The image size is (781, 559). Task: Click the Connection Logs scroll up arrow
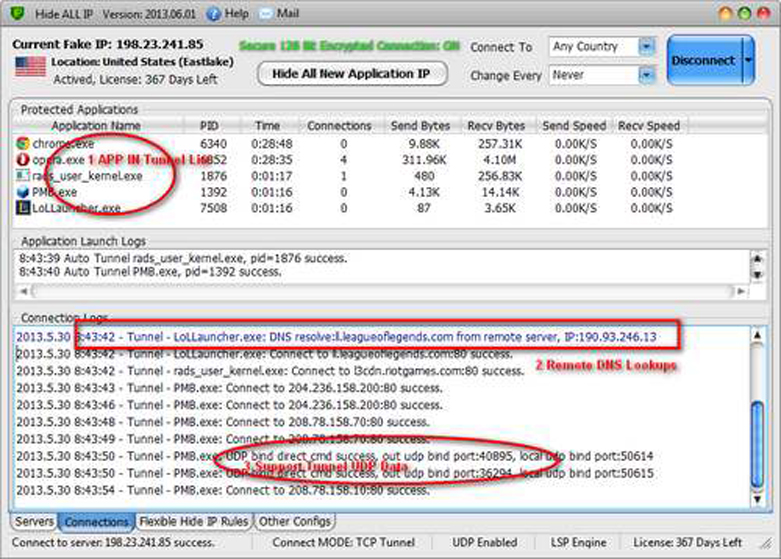pos(758,335)
